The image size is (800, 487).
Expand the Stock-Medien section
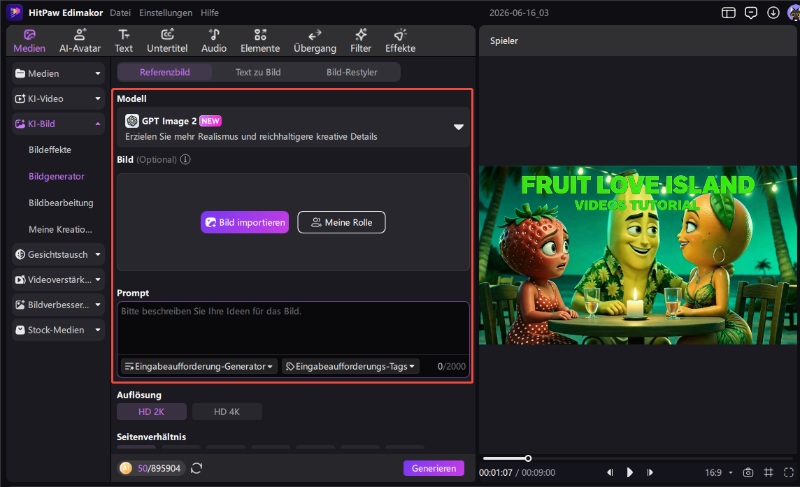tap(58, 330)
